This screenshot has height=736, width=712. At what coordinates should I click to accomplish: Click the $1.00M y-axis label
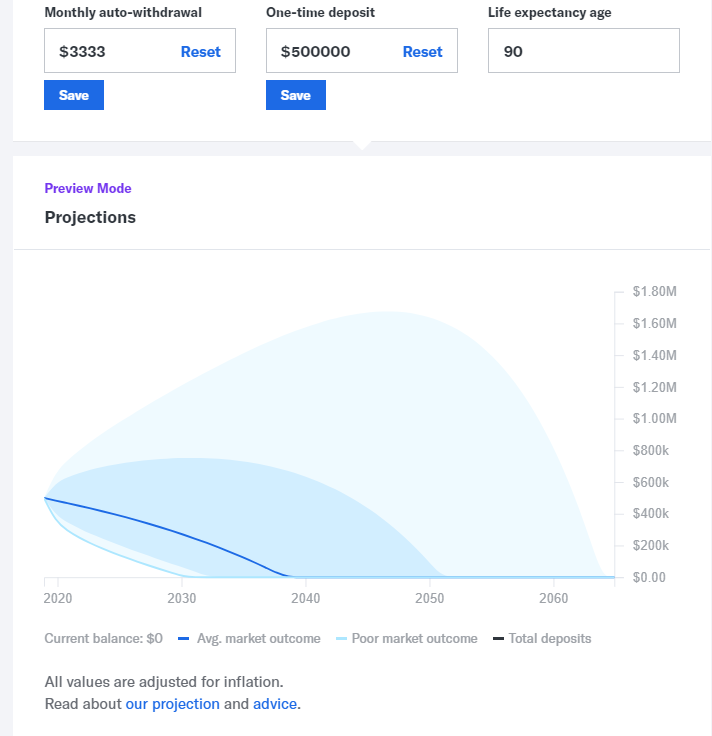point(655,418)
